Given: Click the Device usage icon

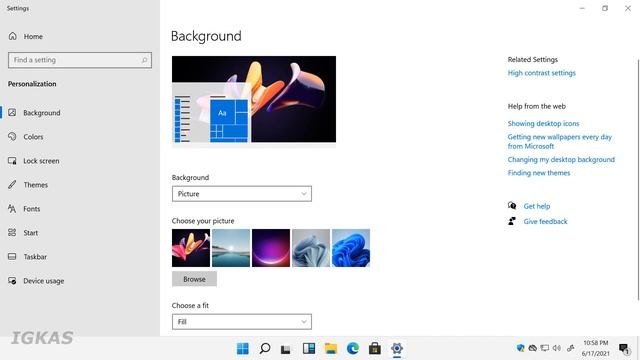Looking at the screenshot, I should coord(12,281).
